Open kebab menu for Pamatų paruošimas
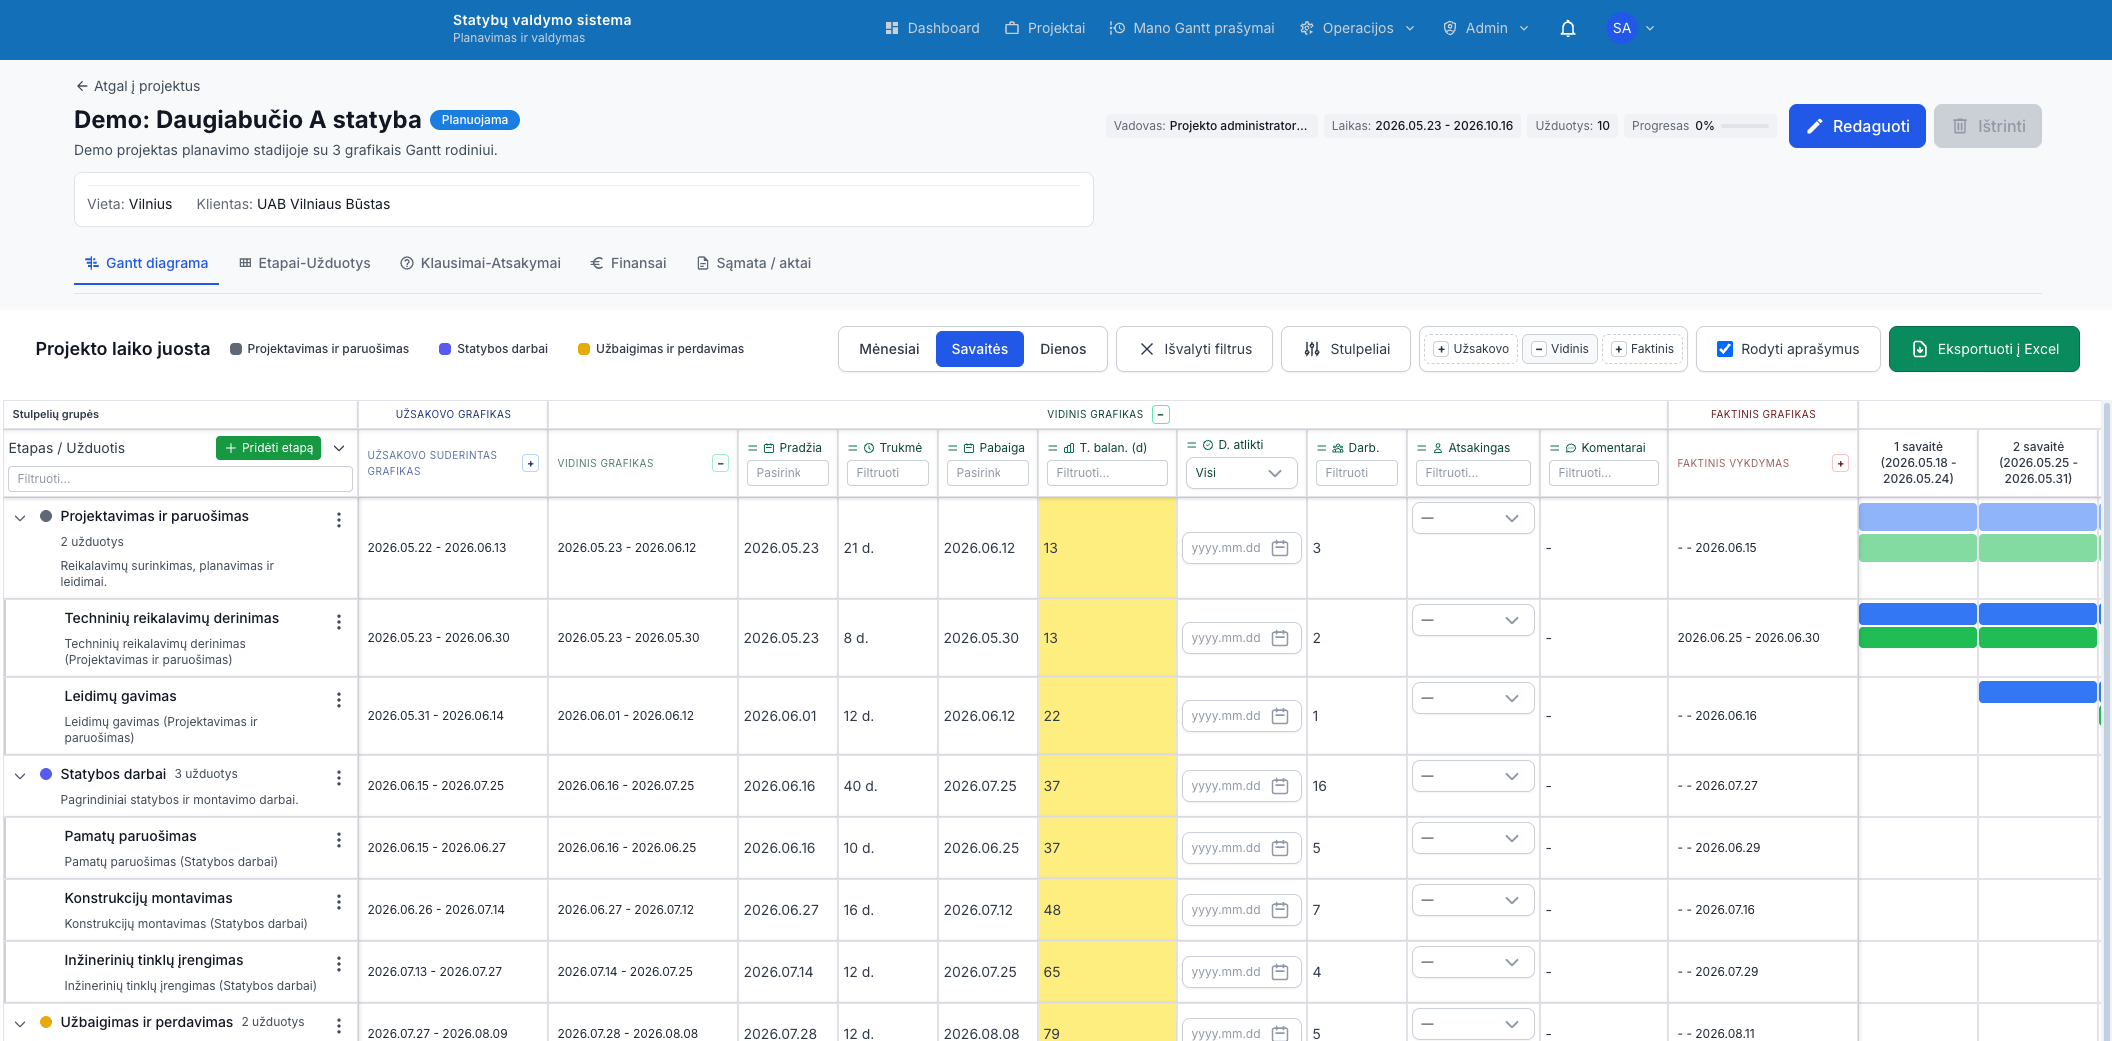Screen dimensions: 2112x1041 [x=339, y=840]
